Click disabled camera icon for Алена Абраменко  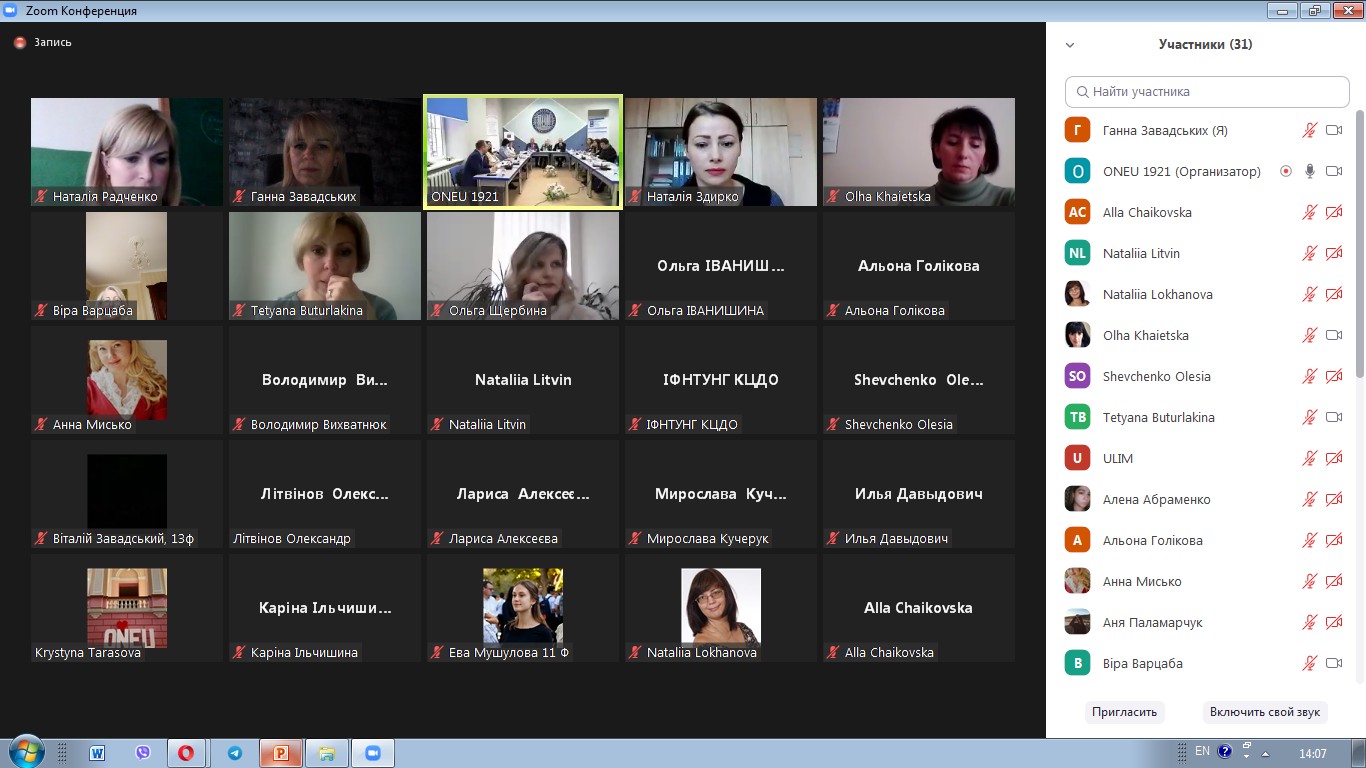coord(1334,499)
